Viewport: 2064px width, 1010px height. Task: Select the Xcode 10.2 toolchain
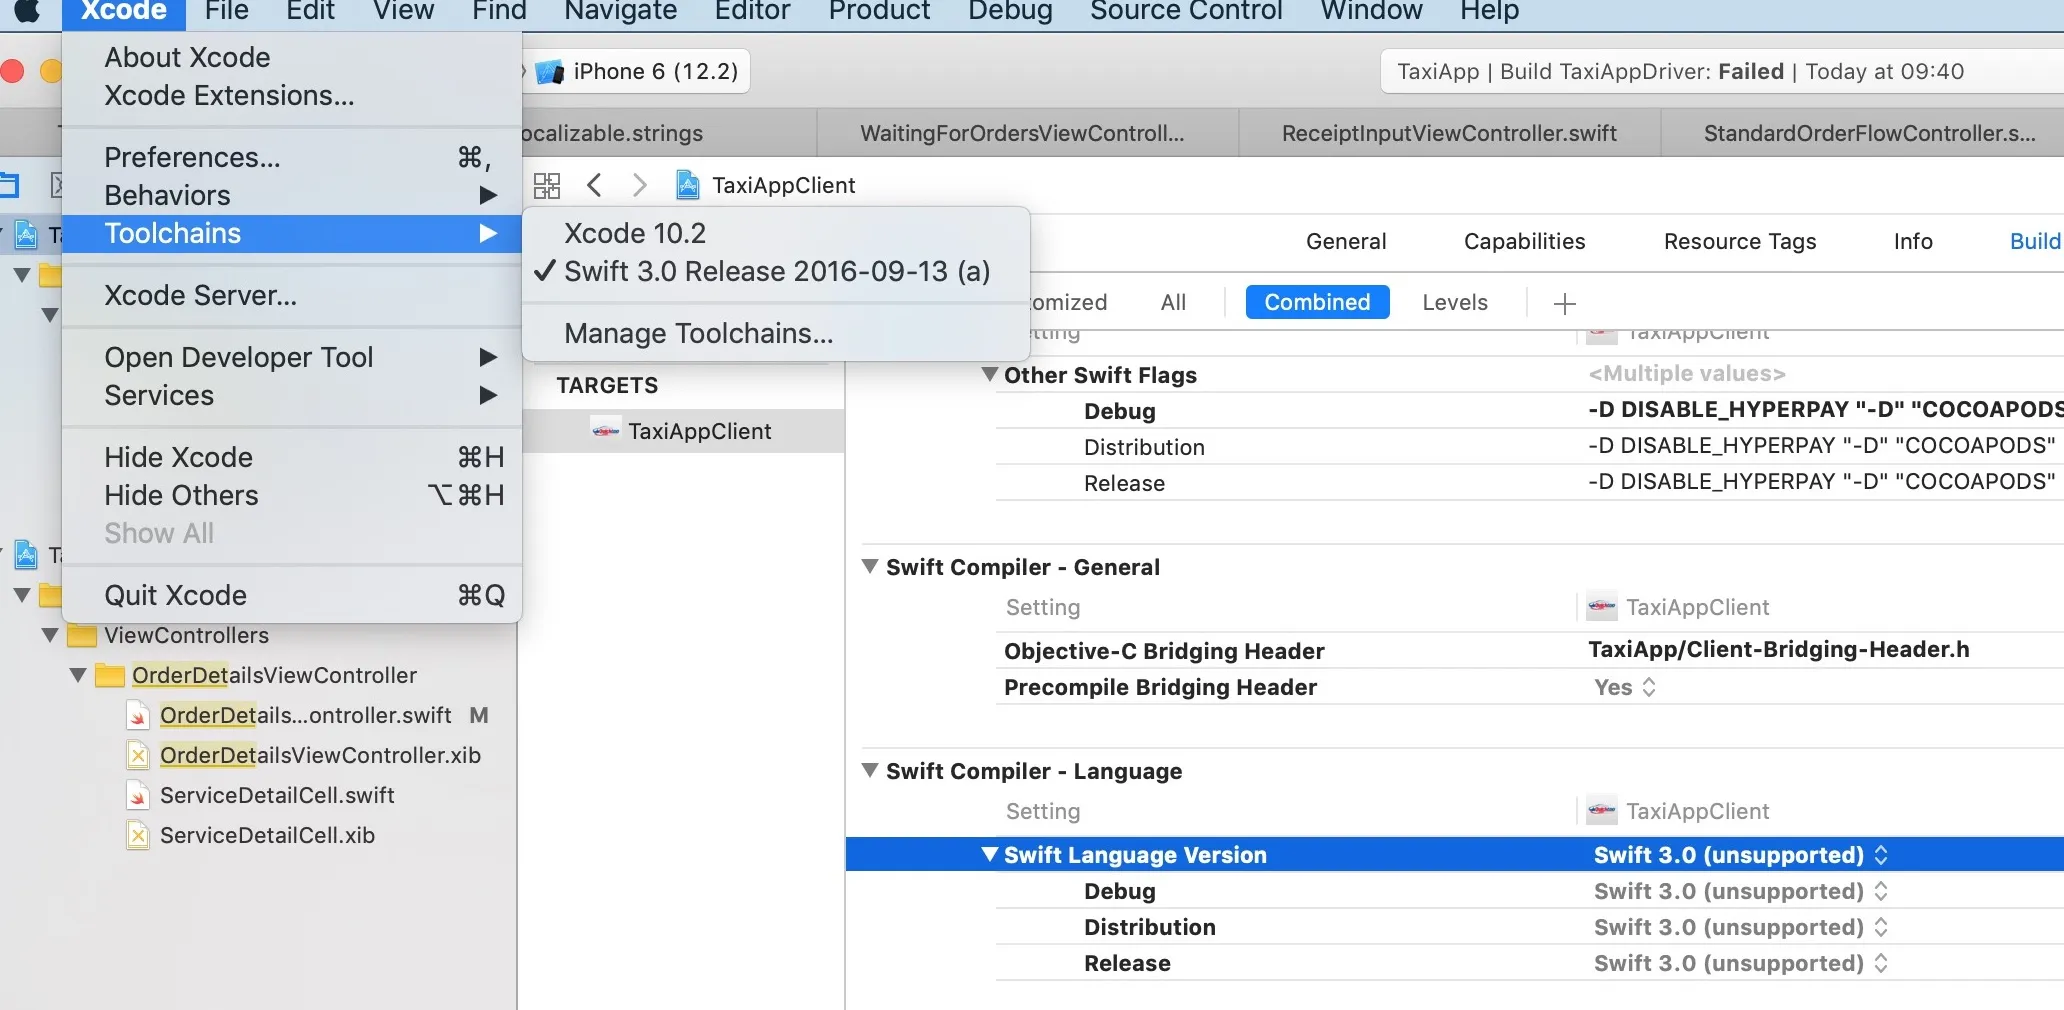coord(776,233)
